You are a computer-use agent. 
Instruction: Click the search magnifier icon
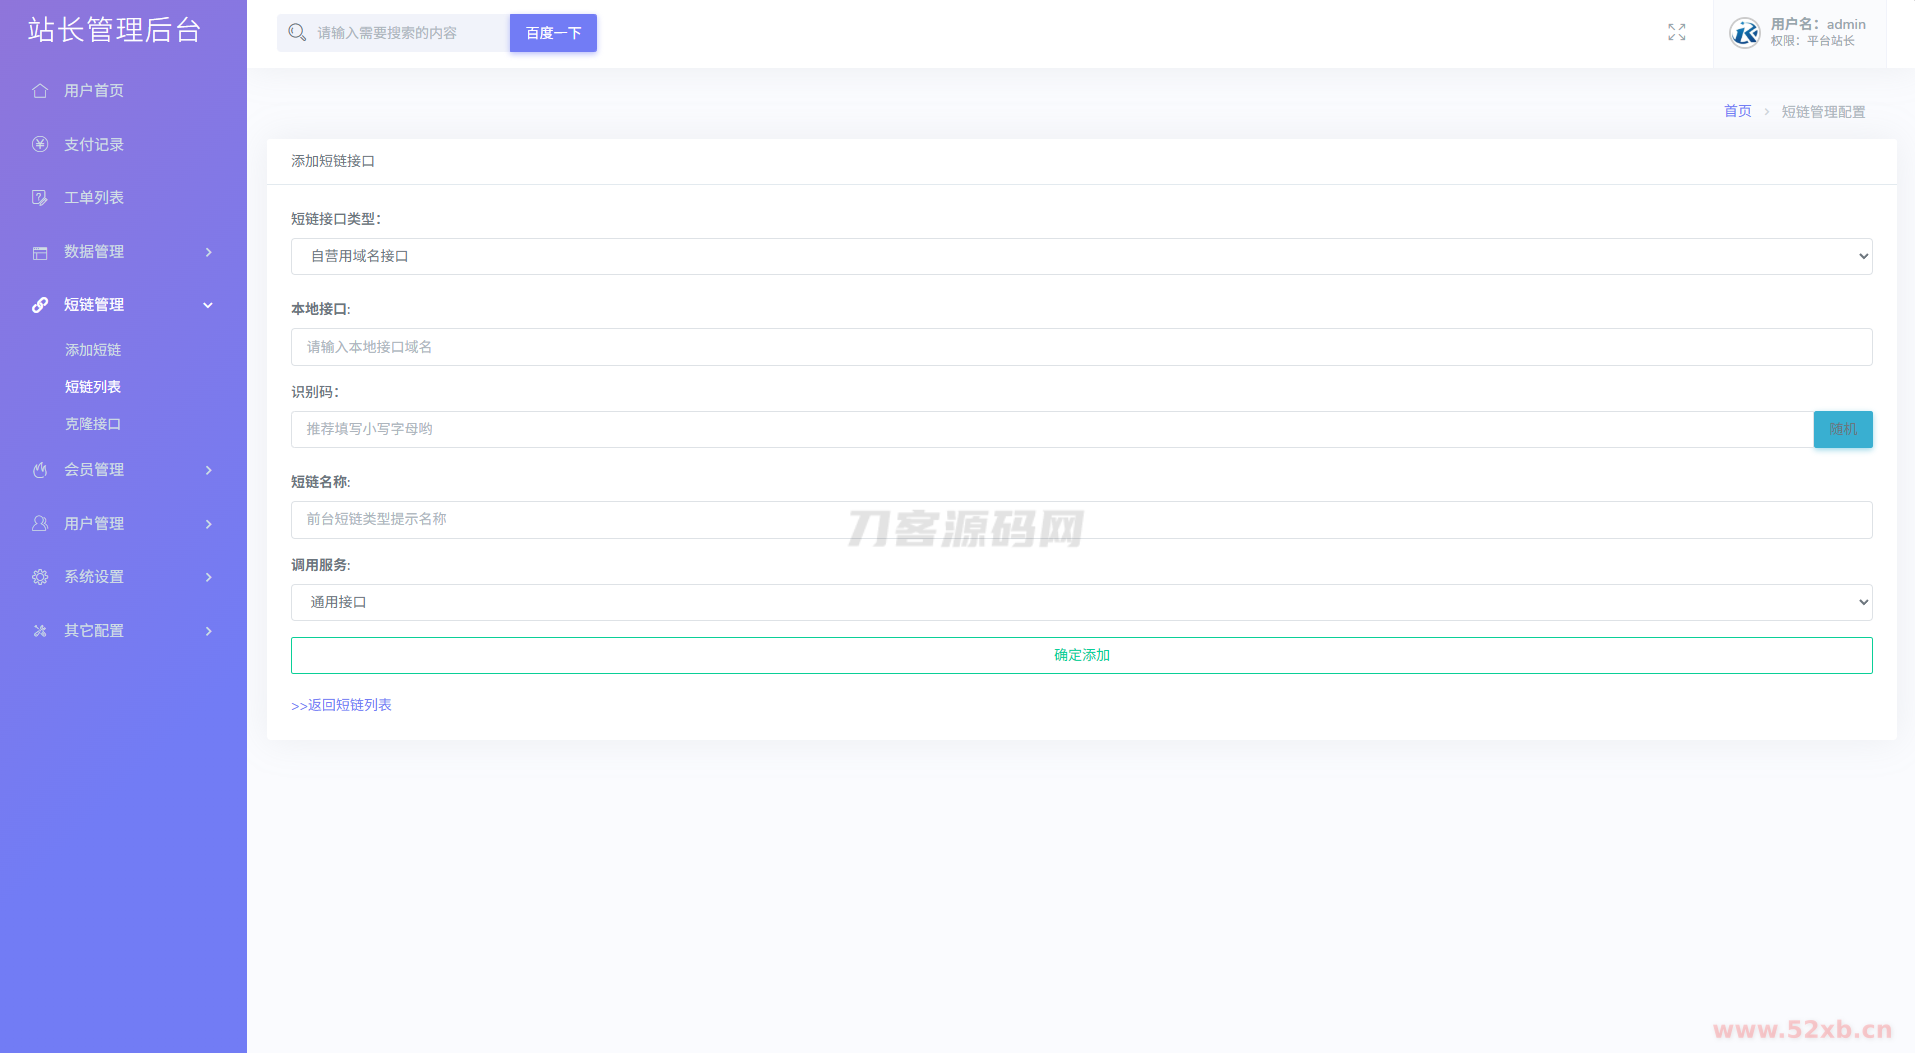click(x=297, y=33)
